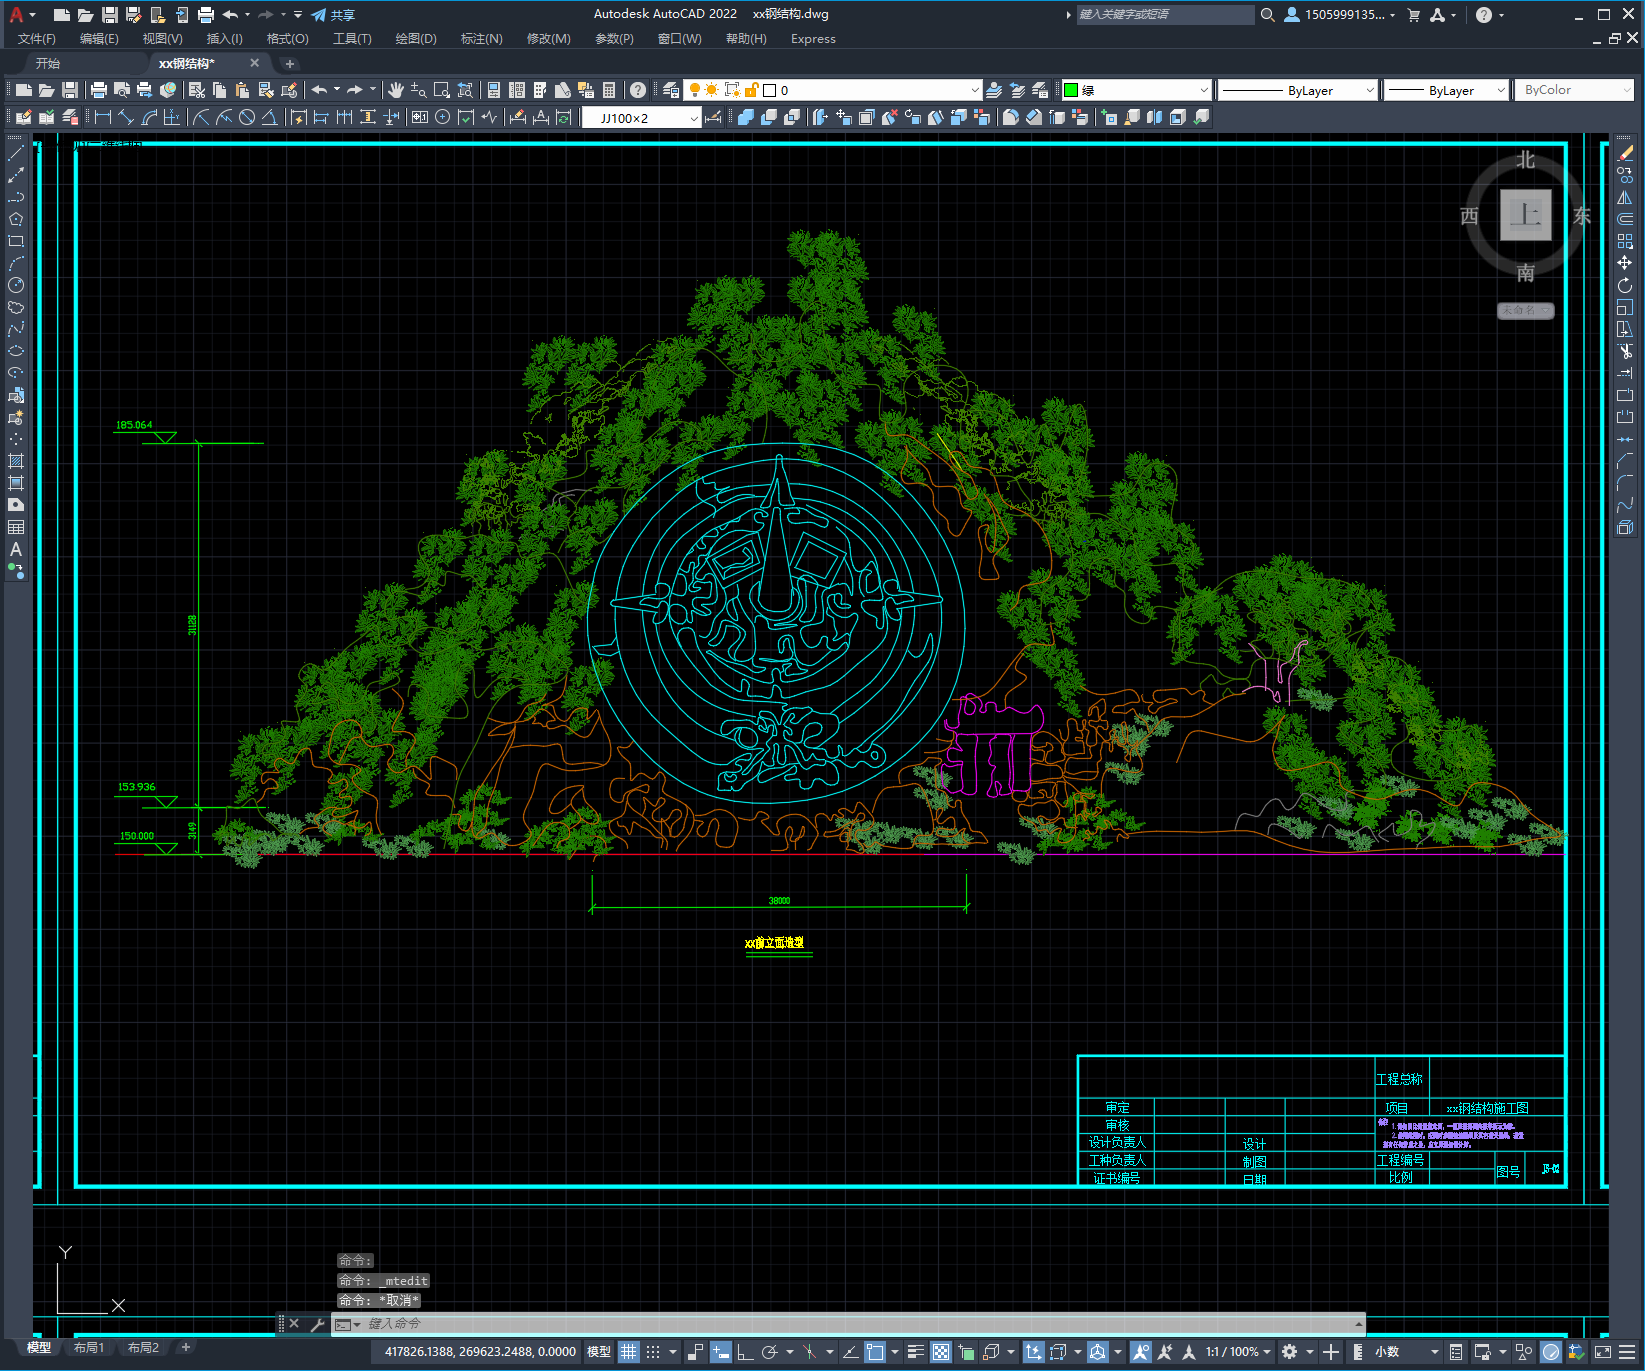Select the Hatch tool

coord(16,461)
